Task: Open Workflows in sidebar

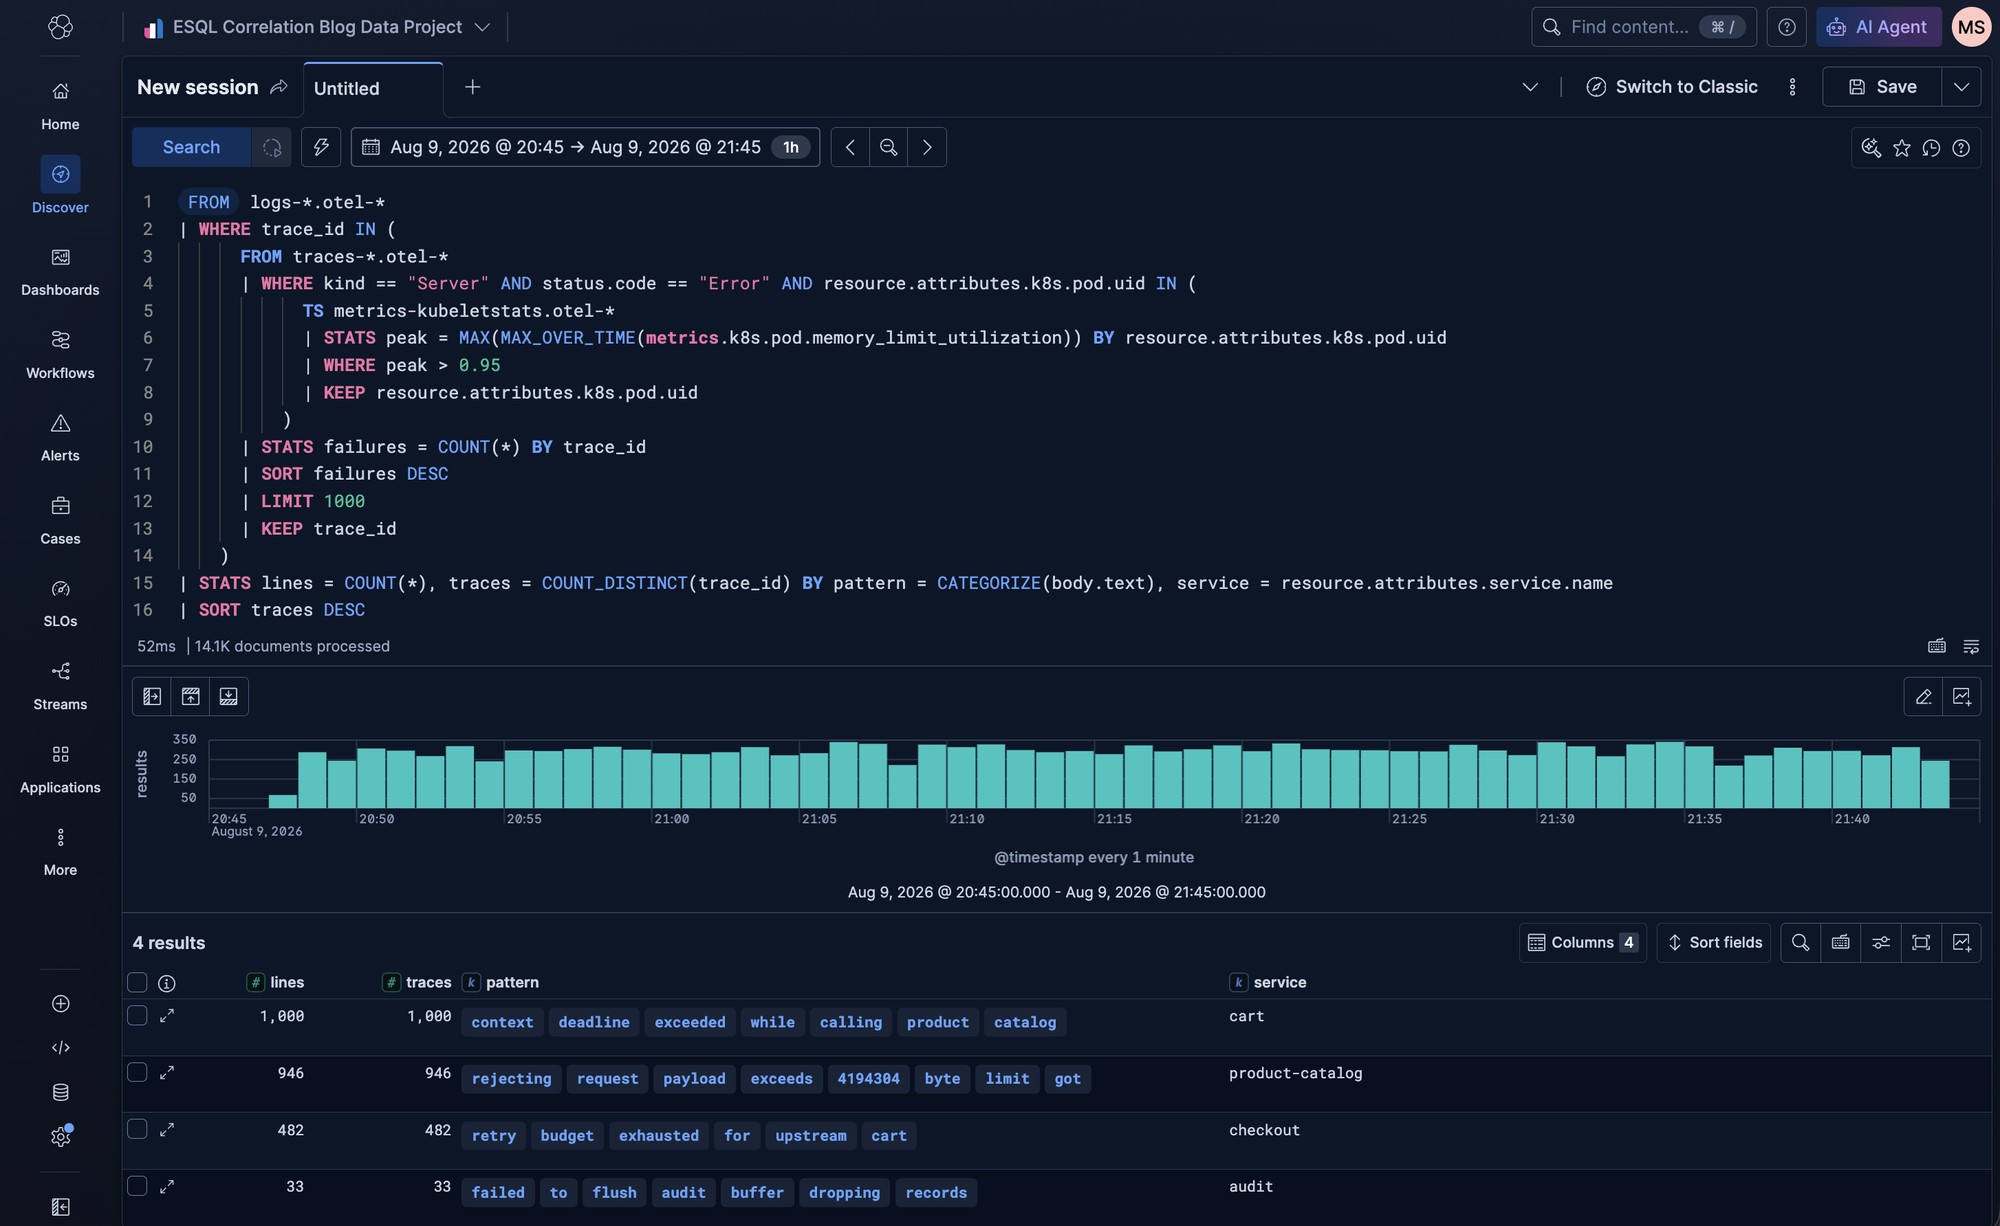Action: pyautogui.click(x=60, y=355)
